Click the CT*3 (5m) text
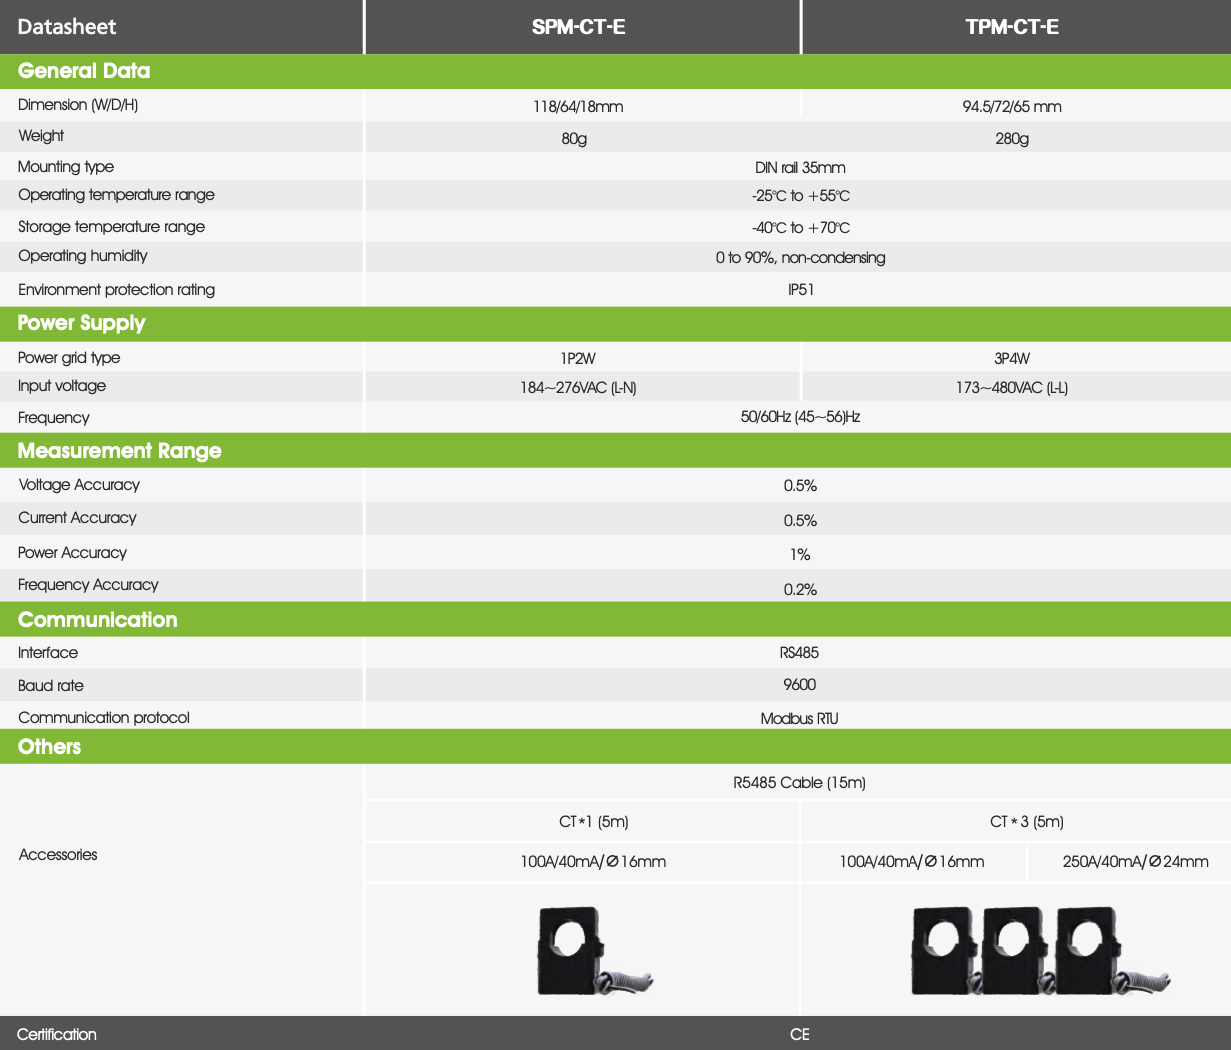Screen dimensions: 1231x1050 (x=1027, y=822)
